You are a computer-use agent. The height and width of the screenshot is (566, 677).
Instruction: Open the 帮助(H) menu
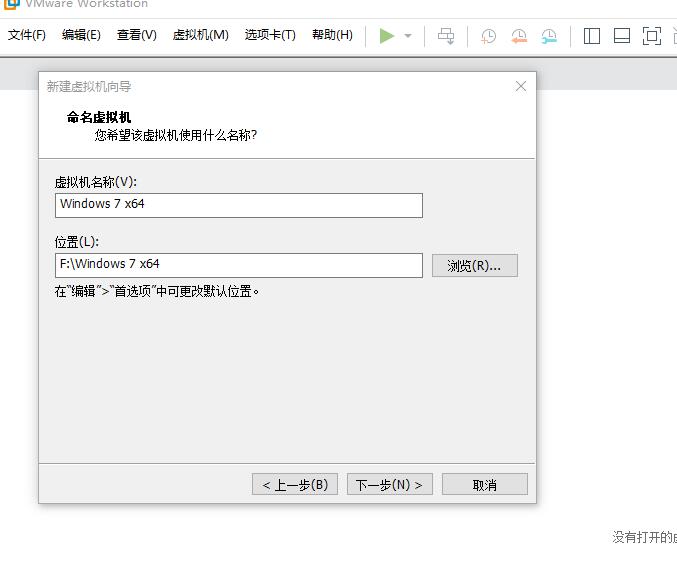coord(332,35)
